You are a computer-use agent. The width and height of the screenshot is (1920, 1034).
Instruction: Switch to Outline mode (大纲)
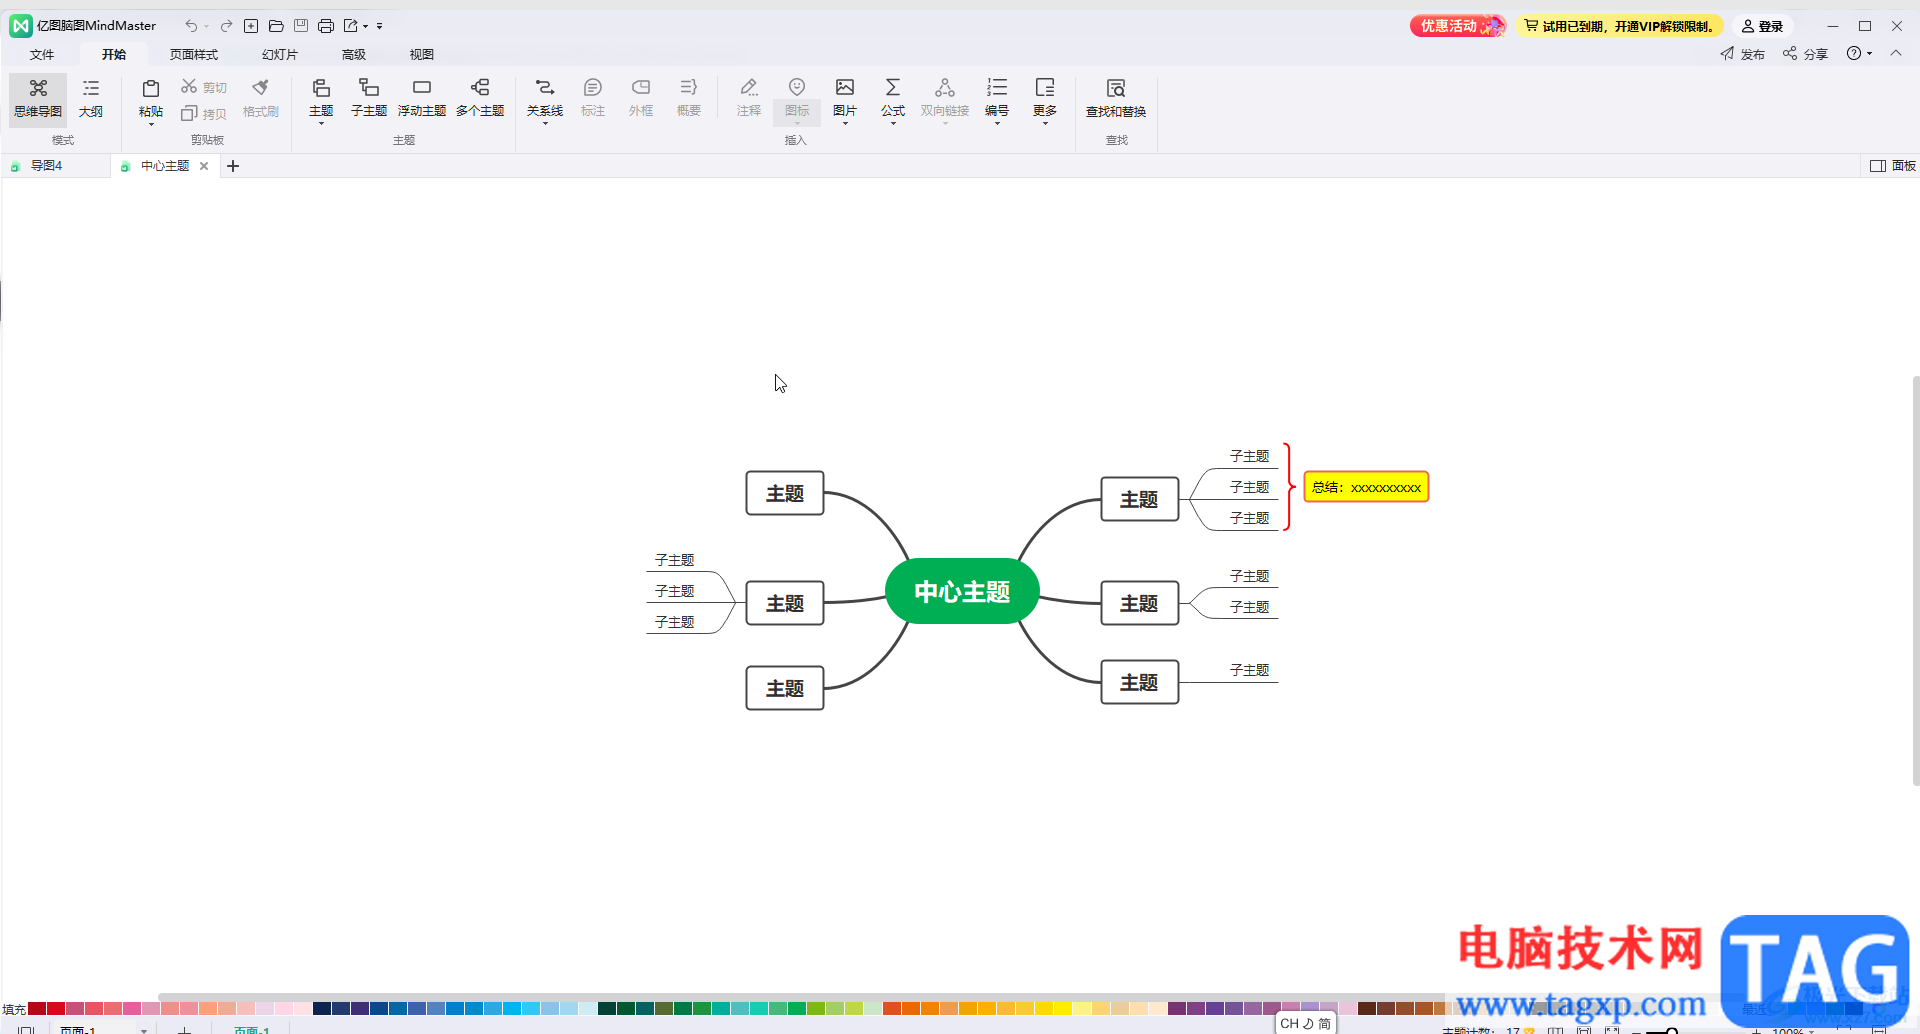pyautogui.click(x=91, y=99)
